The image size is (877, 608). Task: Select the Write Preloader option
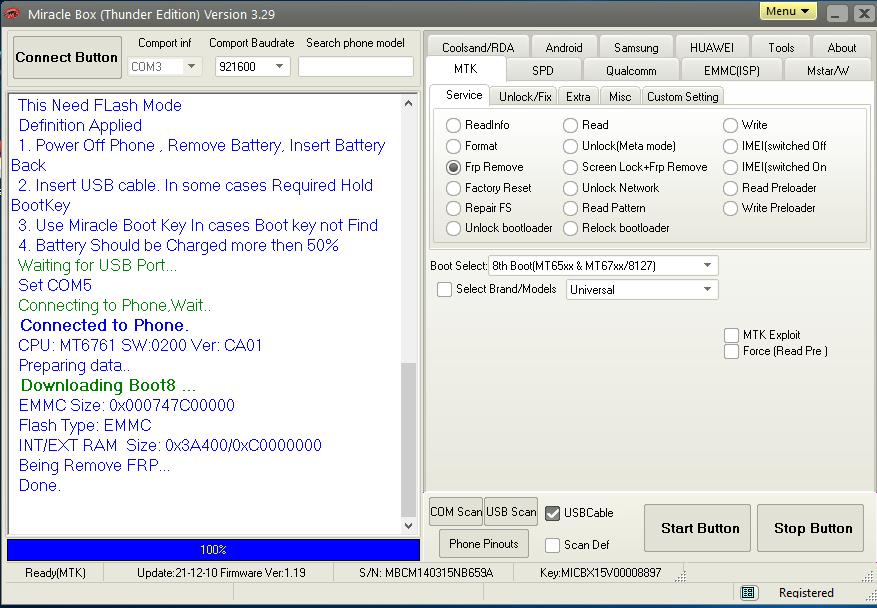tap(730, 209)
